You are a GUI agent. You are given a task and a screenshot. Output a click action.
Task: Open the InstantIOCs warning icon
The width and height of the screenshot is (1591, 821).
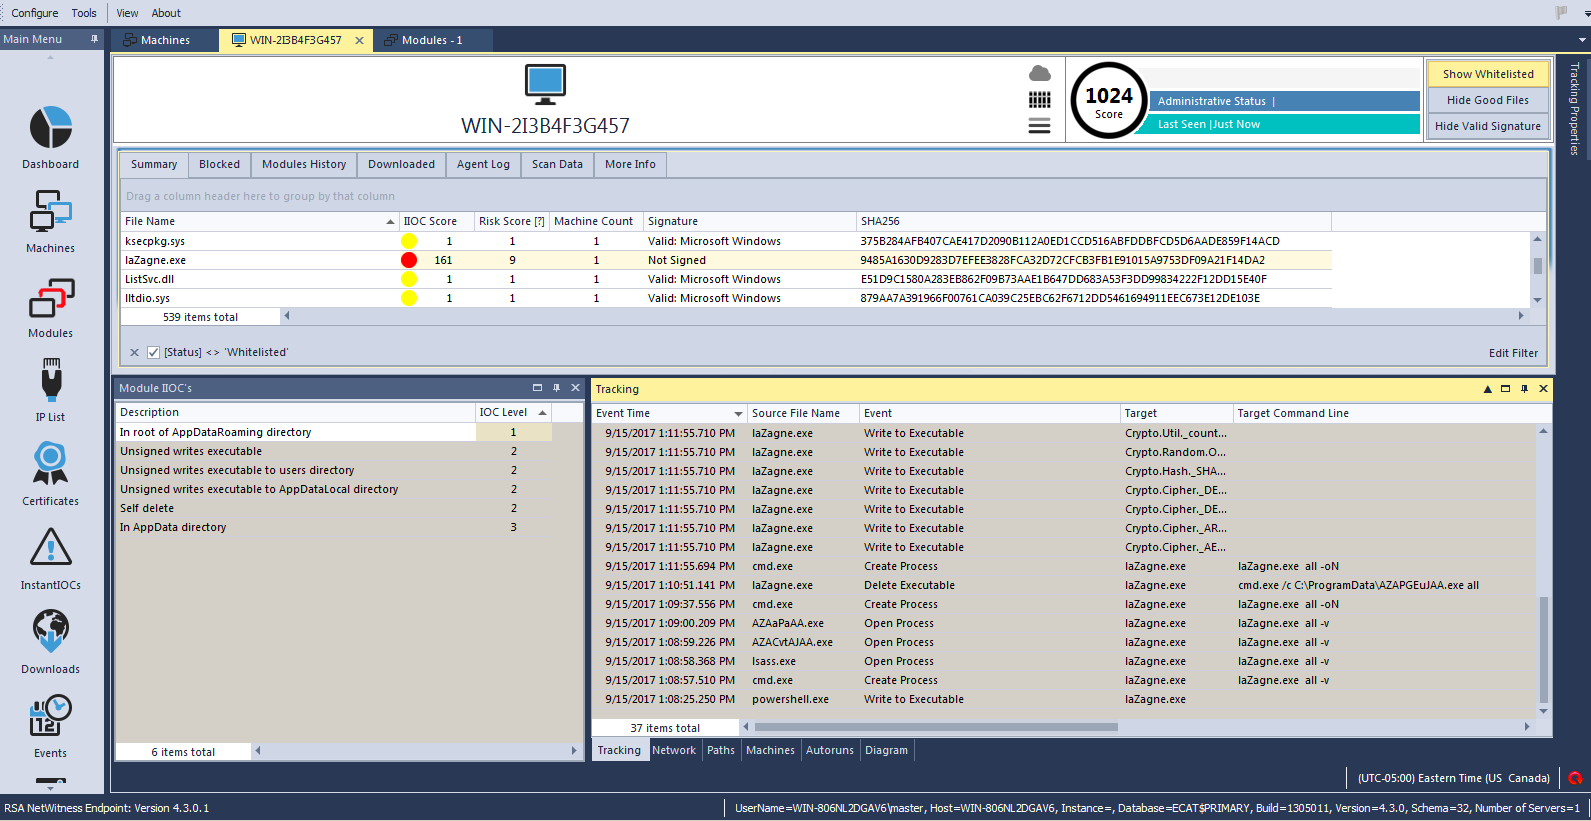click(x=50, y=548)
